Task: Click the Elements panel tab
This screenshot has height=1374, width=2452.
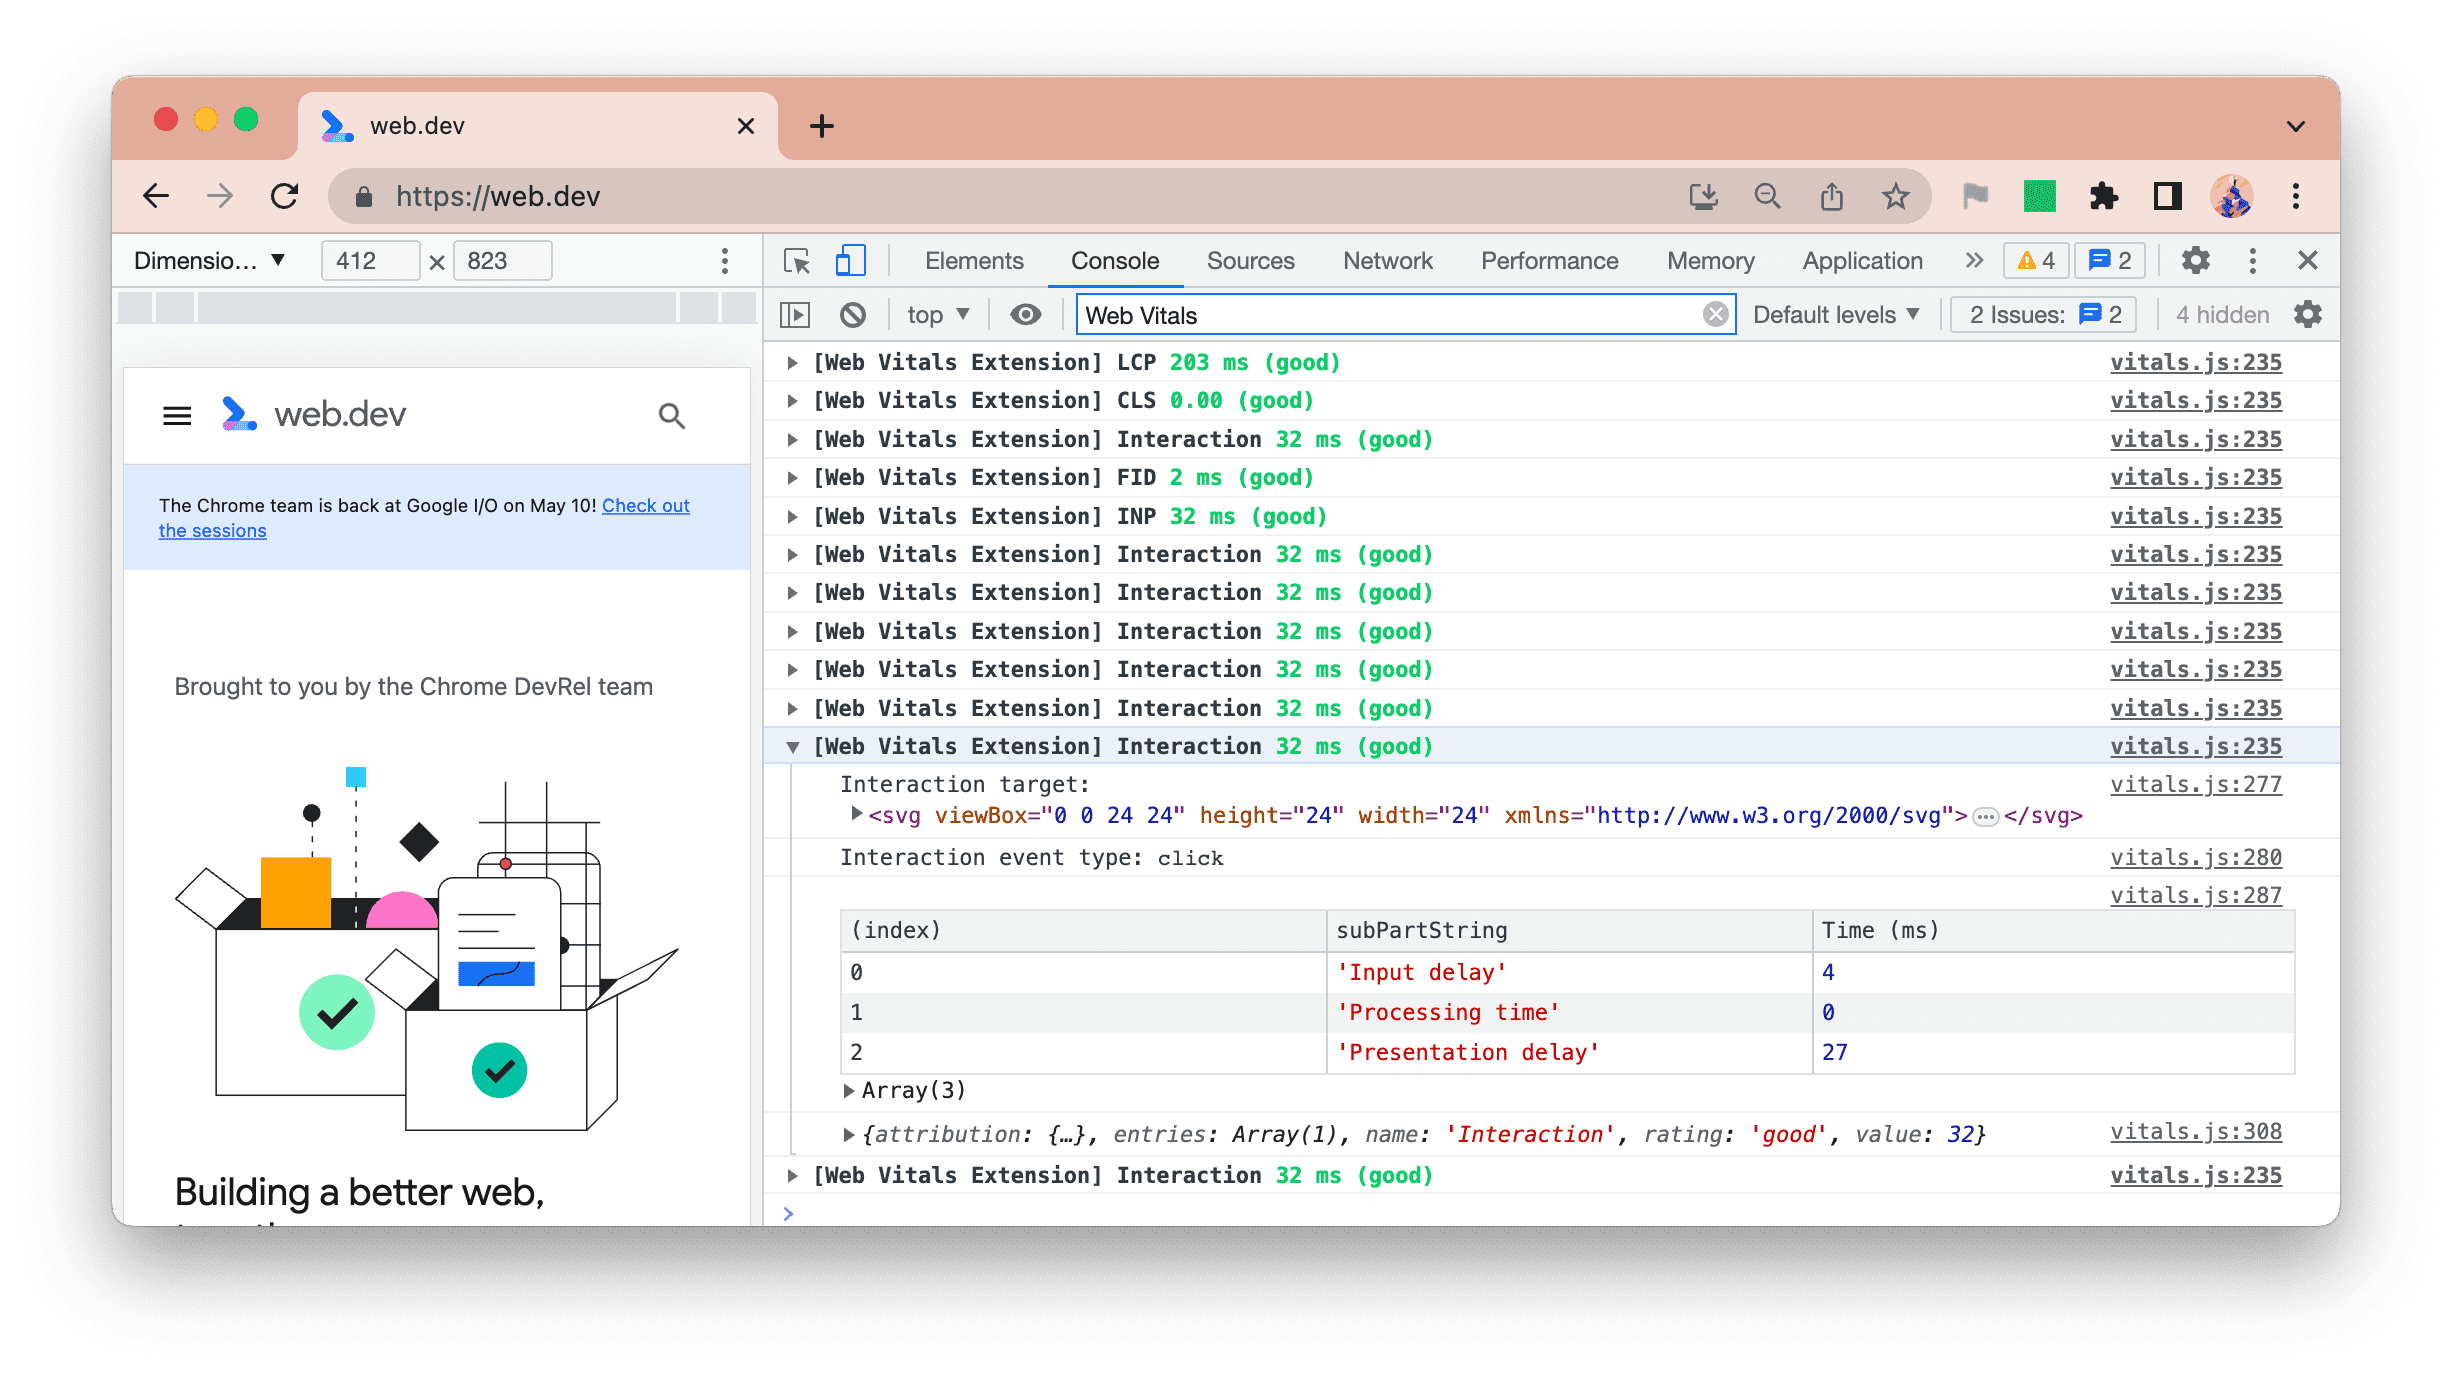Action: pos(977,259)
